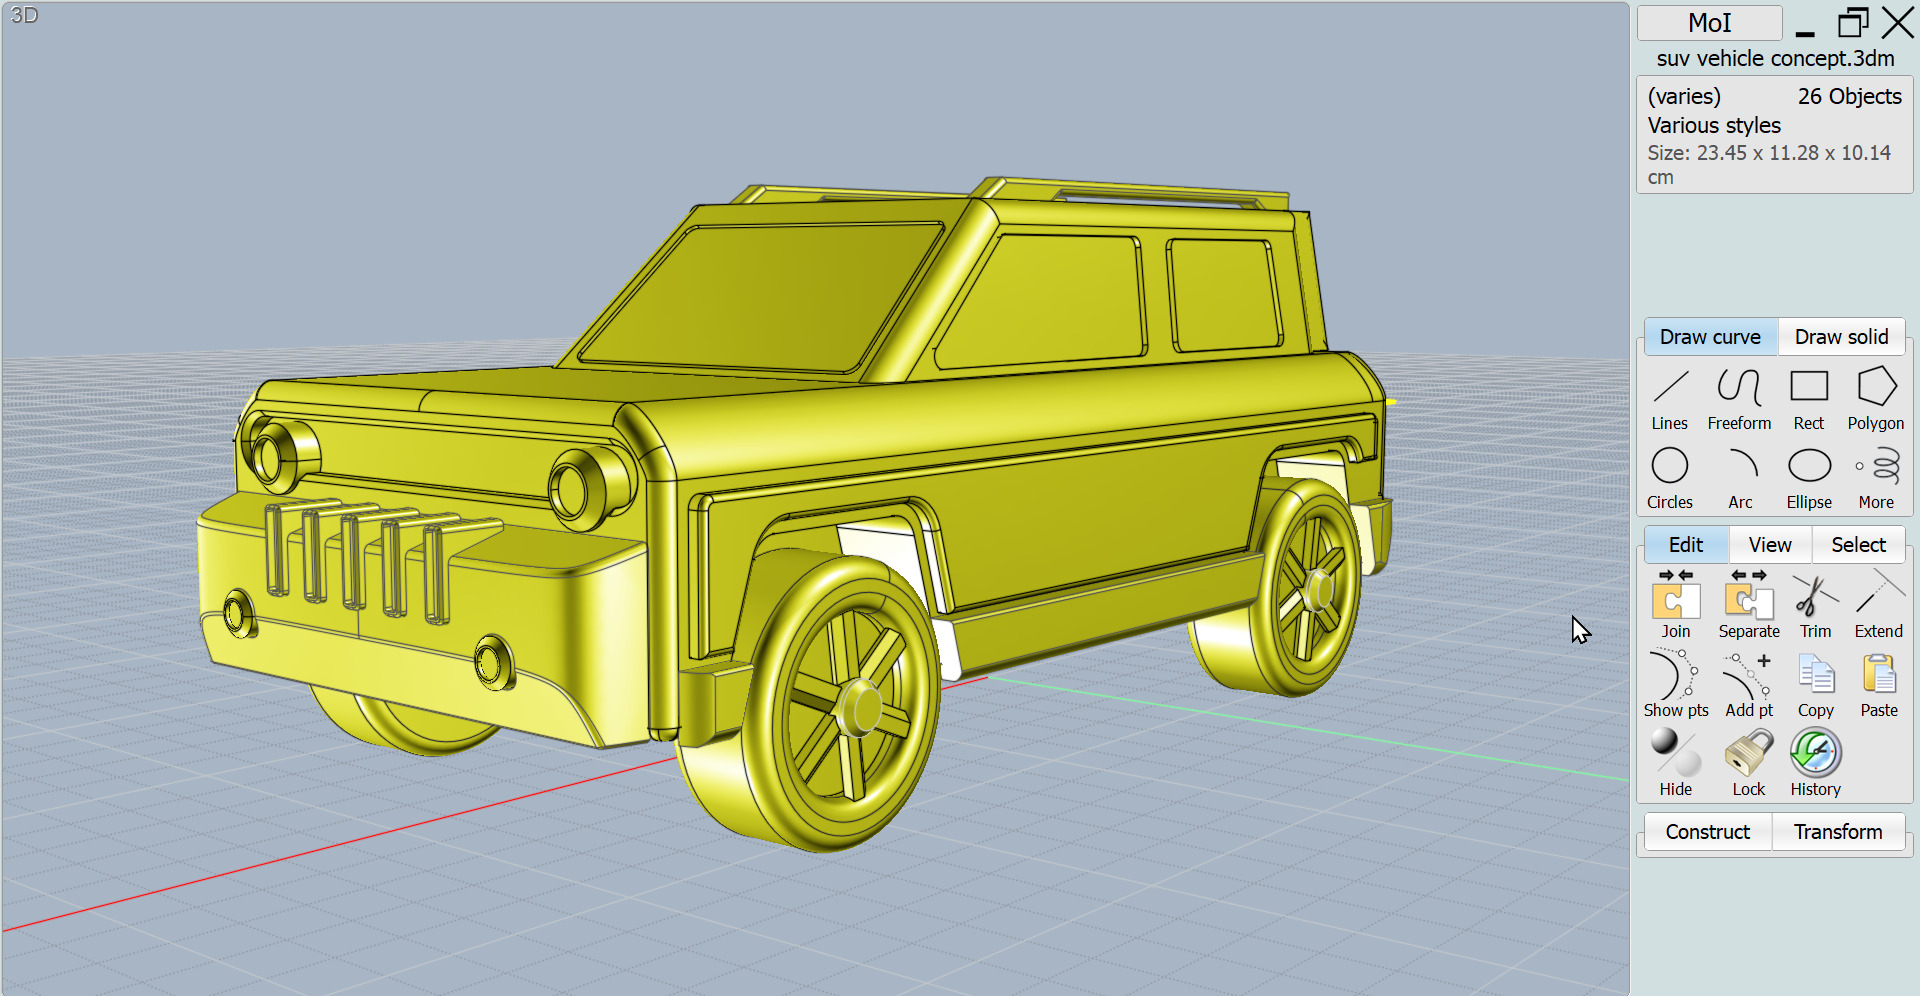Screen dimensions: 1920x996
Task: Click the Various styles label
Action: (1714, 125)
